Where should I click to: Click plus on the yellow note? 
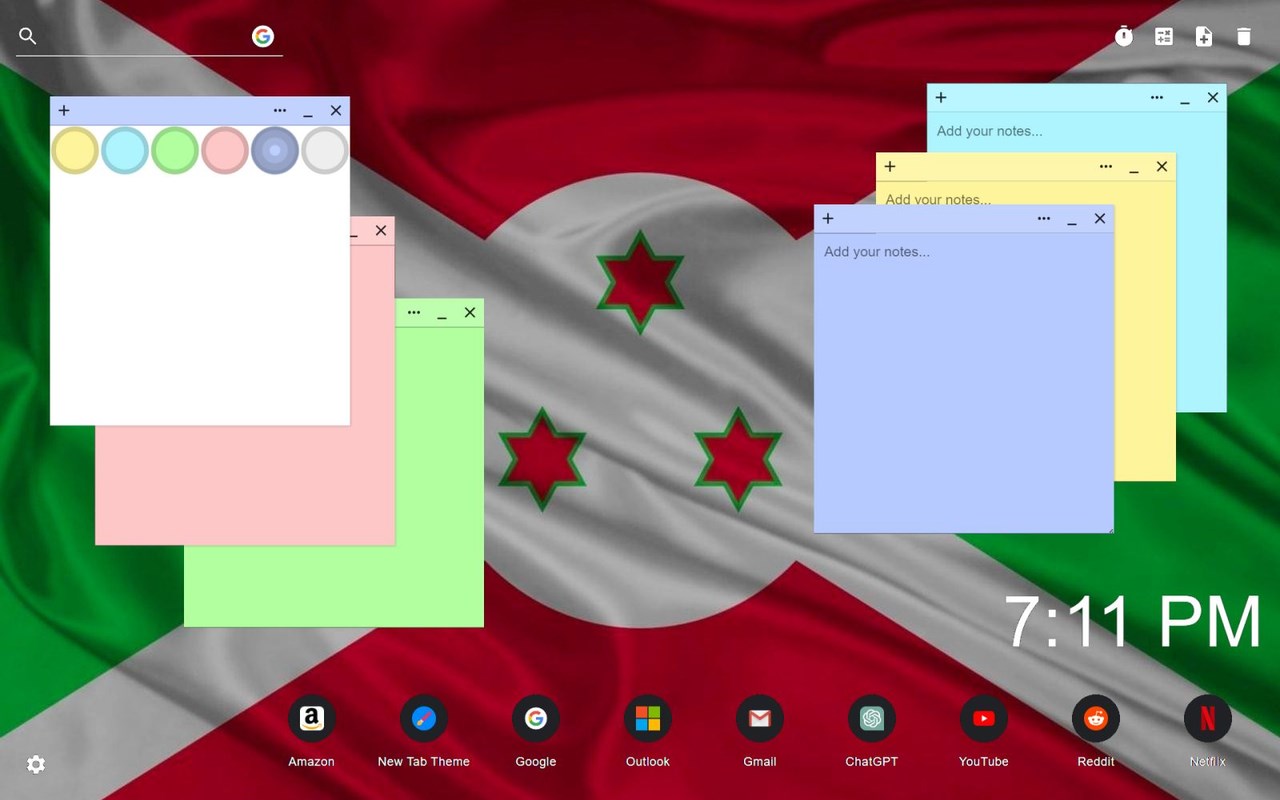click(x=890, y=167)
